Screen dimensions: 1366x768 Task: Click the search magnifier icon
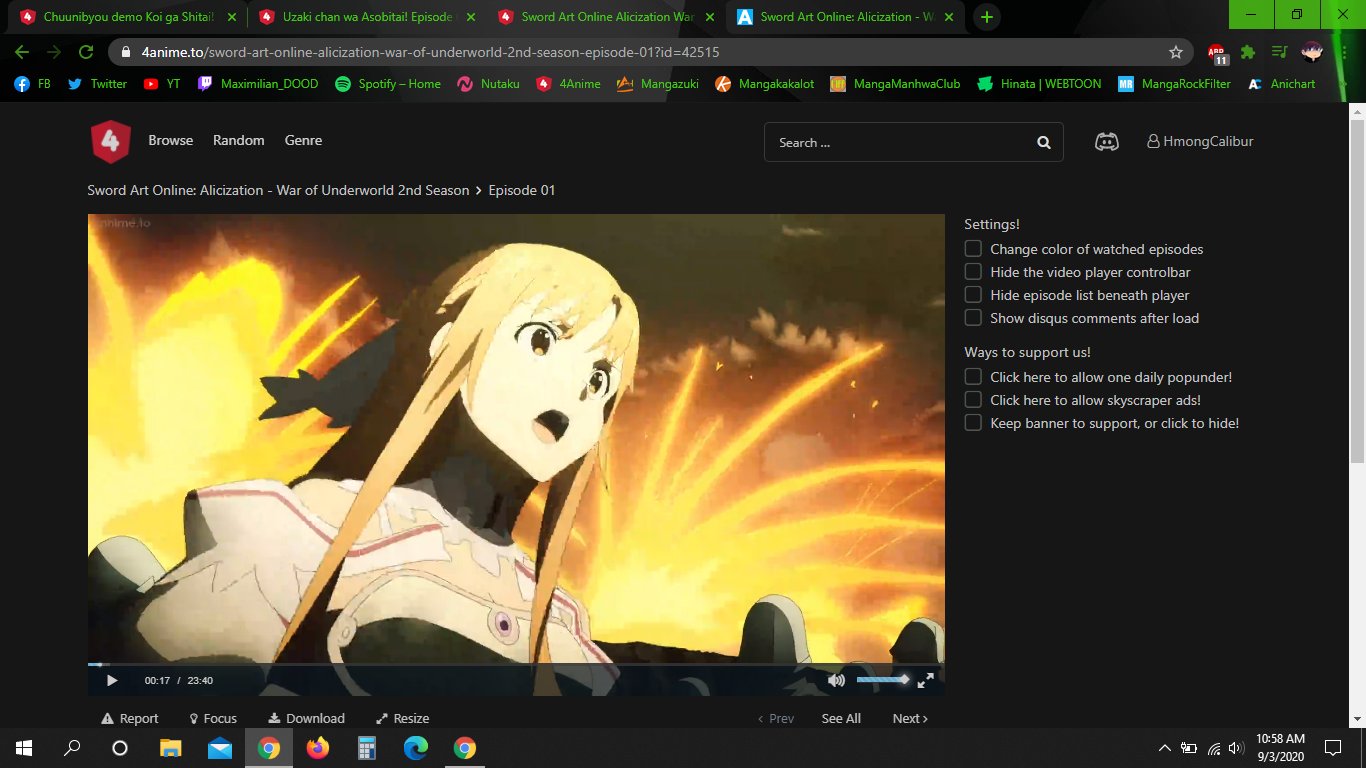pyautogui.click(x=1044, y=142)
